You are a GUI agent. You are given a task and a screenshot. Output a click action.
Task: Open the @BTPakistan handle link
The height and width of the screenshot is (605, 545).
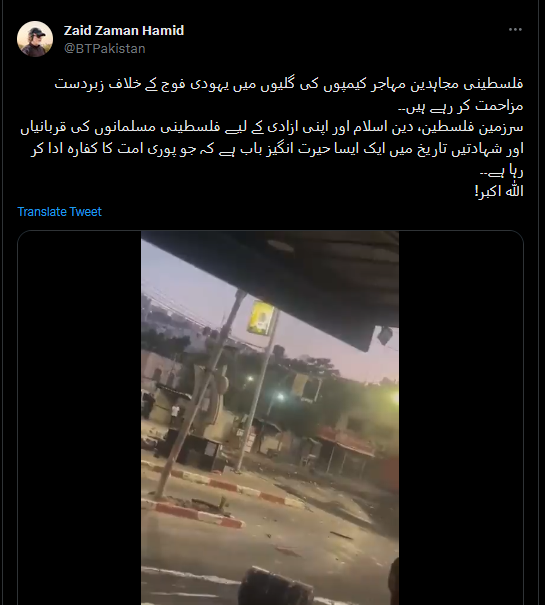click(105, 49)
